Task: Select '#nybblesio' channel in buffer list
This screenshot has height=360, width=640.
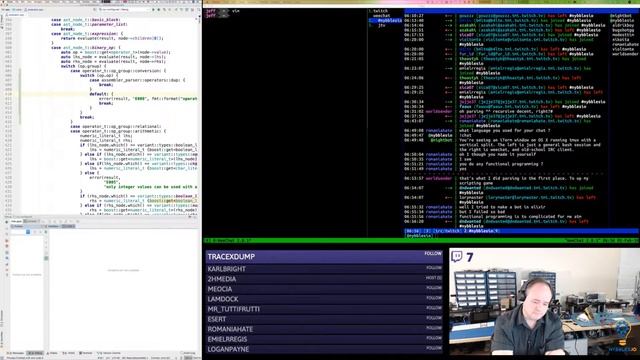Action: pyautogui.click(x=386, y=20)
